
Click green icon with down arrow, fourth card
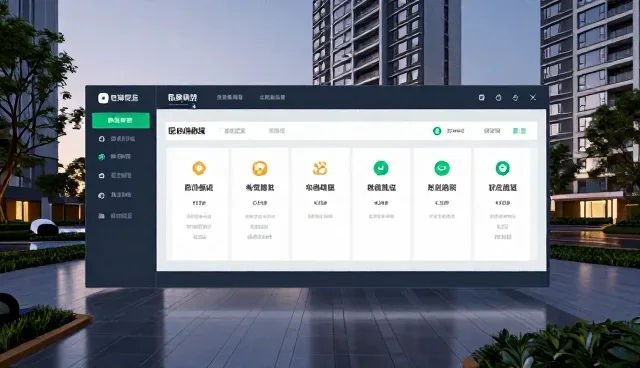(381, 168)
